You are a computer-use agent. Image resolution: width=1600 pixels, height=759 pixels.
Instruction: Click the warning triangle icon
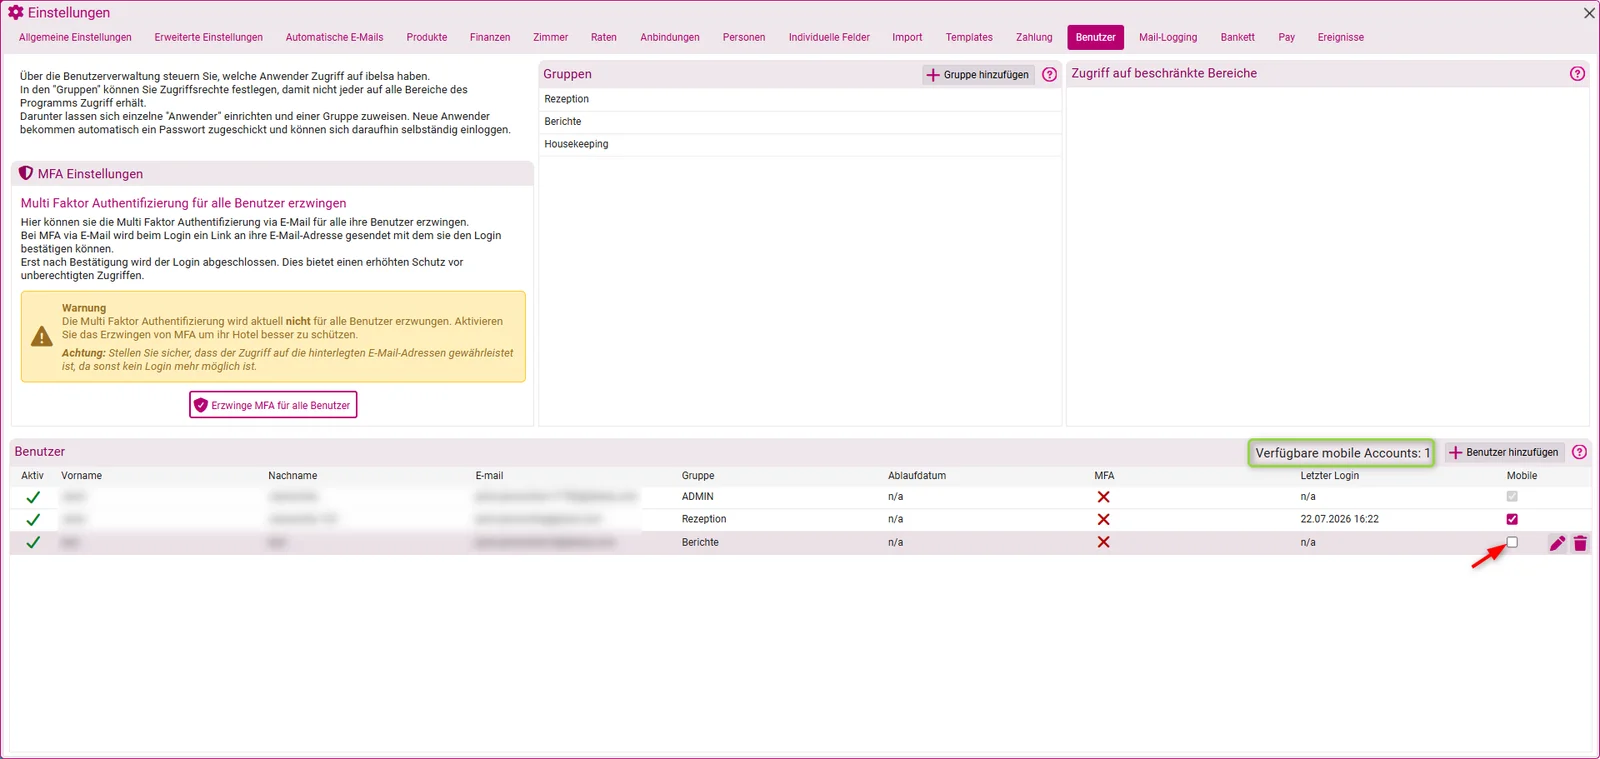click(x=42, y=337)
